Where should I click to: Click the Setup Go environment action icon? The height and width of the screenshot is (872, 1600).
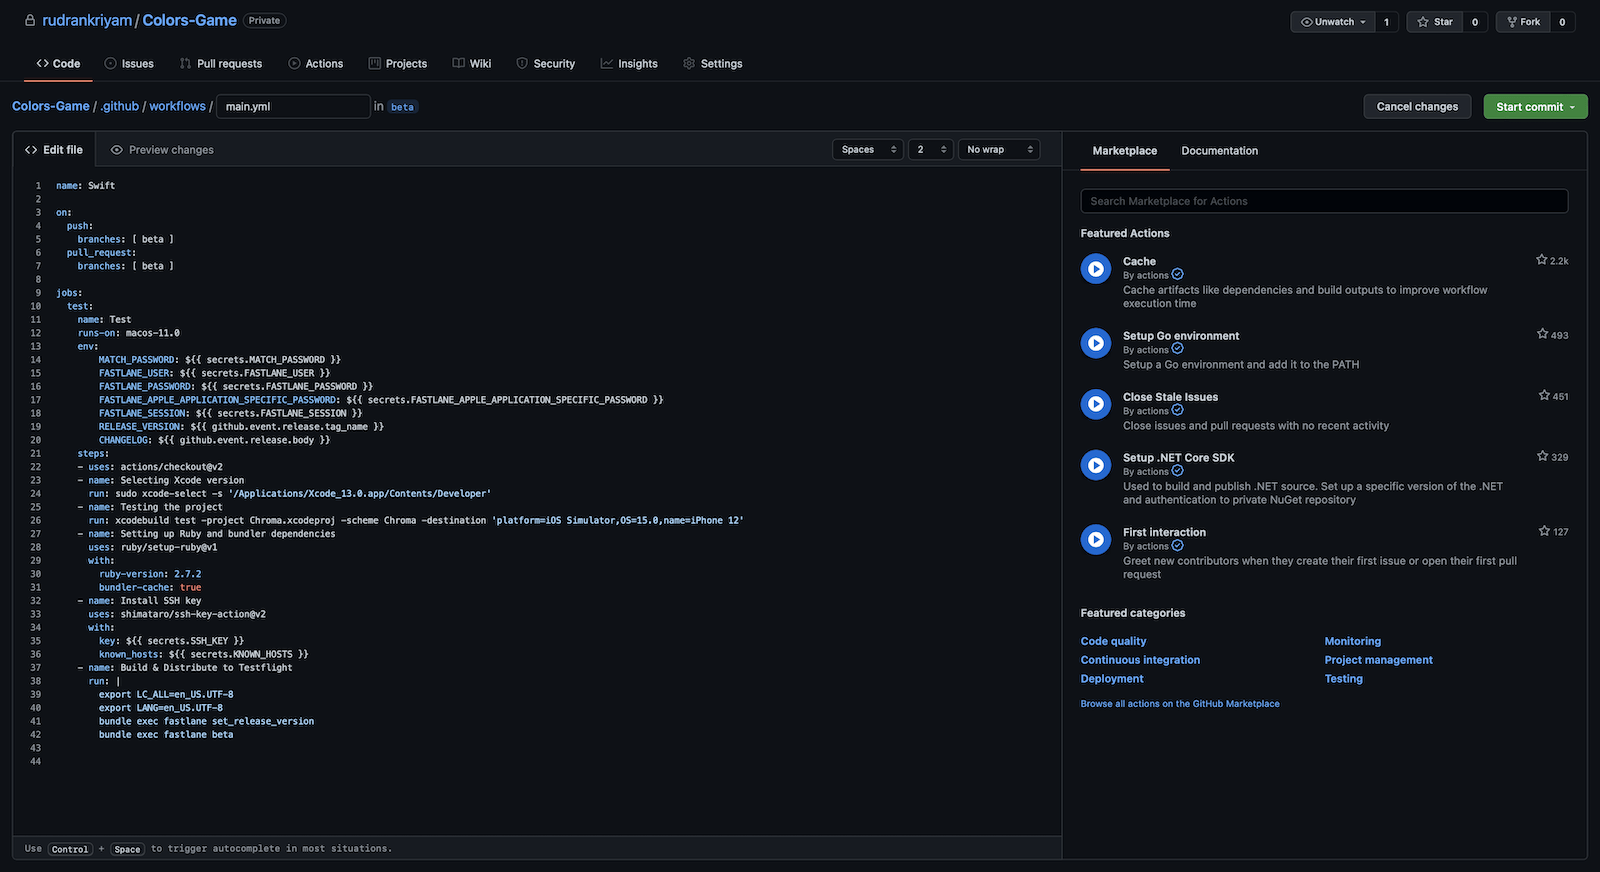1096,343
